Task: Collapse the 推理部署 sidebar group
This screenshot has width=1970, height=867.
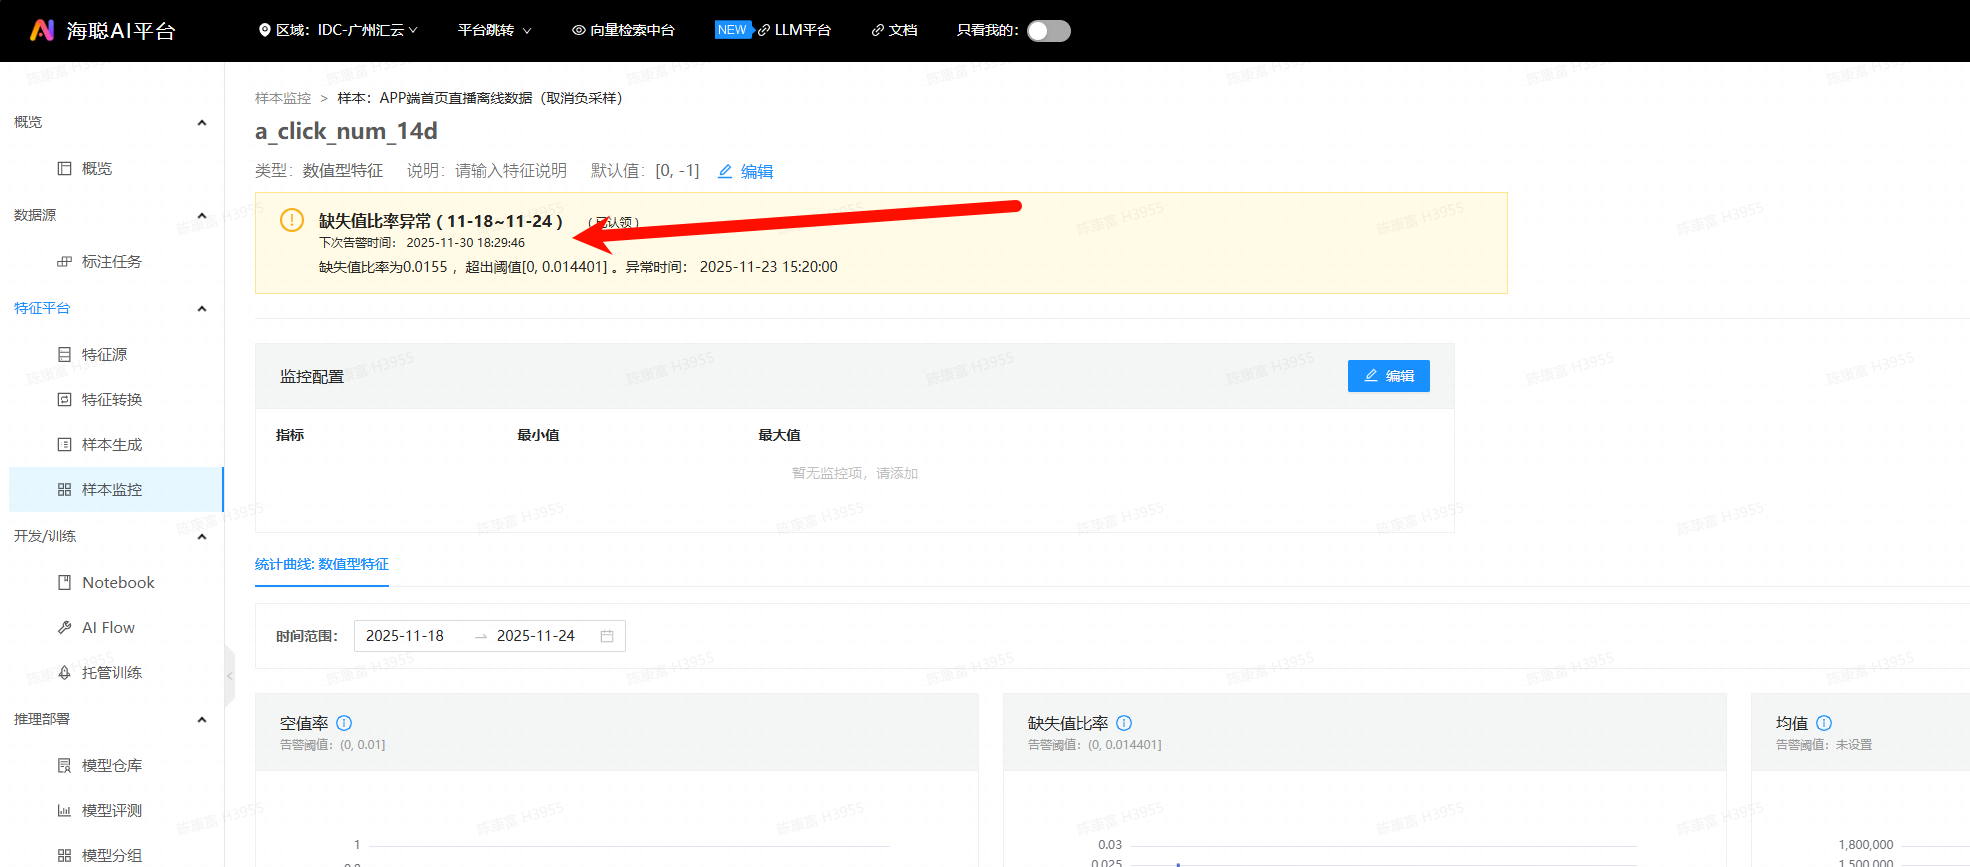Action: point(202,719)
